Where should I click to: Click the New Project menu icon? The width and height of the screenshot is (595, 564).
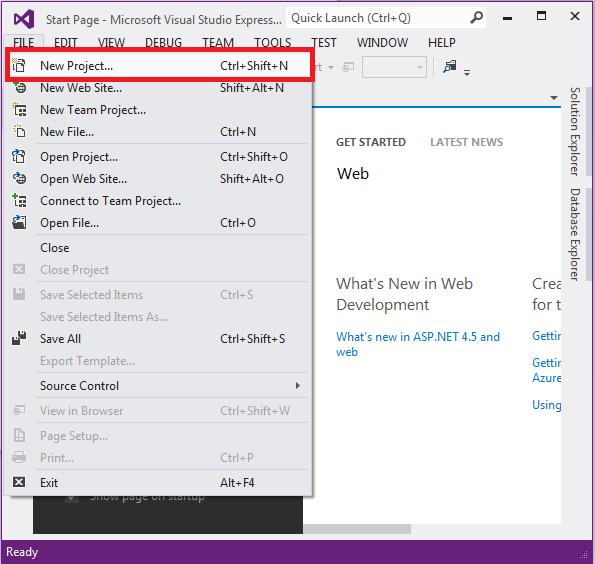pyautogui.click(x=19, y=65)
